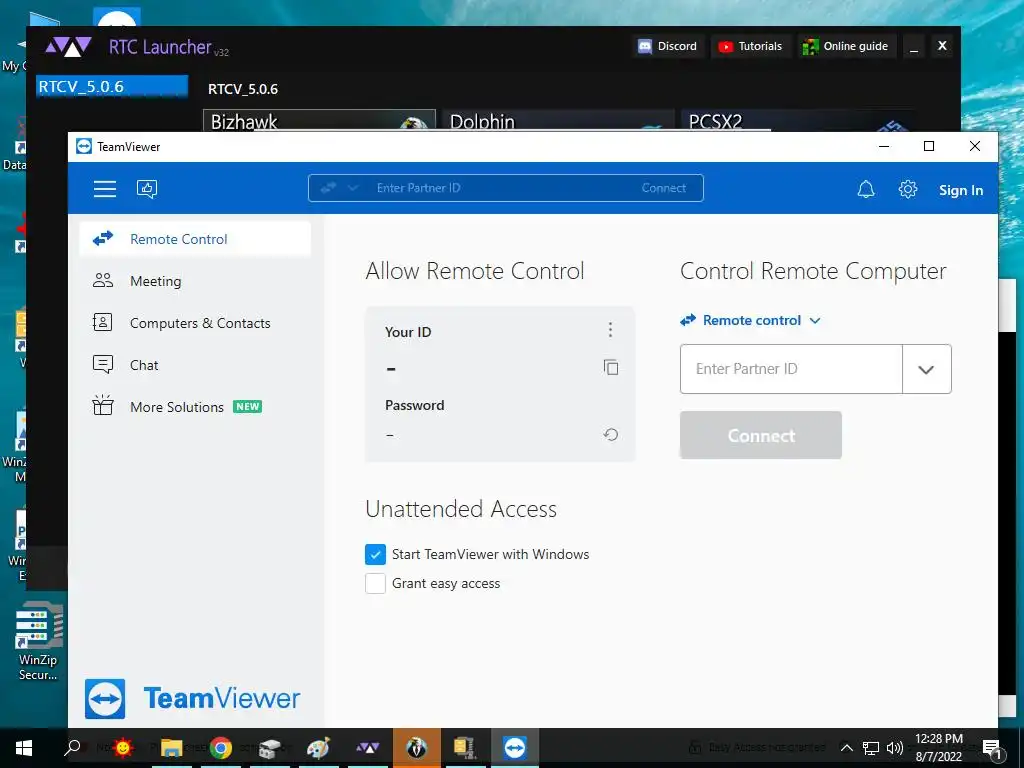
Task: Open More Solutions tab
Action: tap(195, 406)
